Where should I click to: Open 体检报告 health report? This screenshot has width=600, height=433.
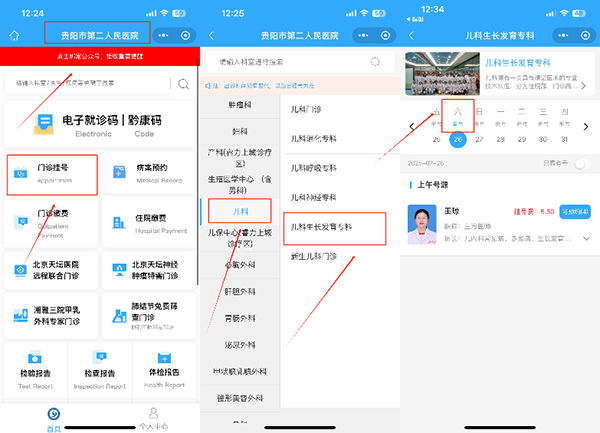(x=164, y=370)
